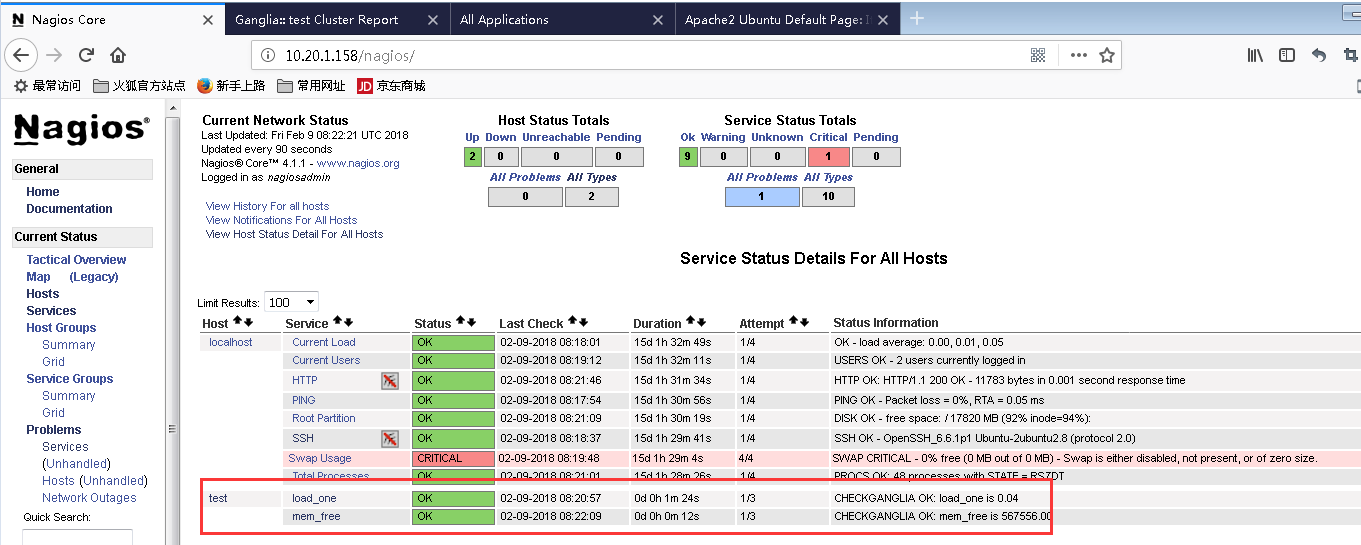Click the notifications disabled icon beside SSH
This screenshot has height=545, width=1361.
pyautogui.click(x=390, y=438)
